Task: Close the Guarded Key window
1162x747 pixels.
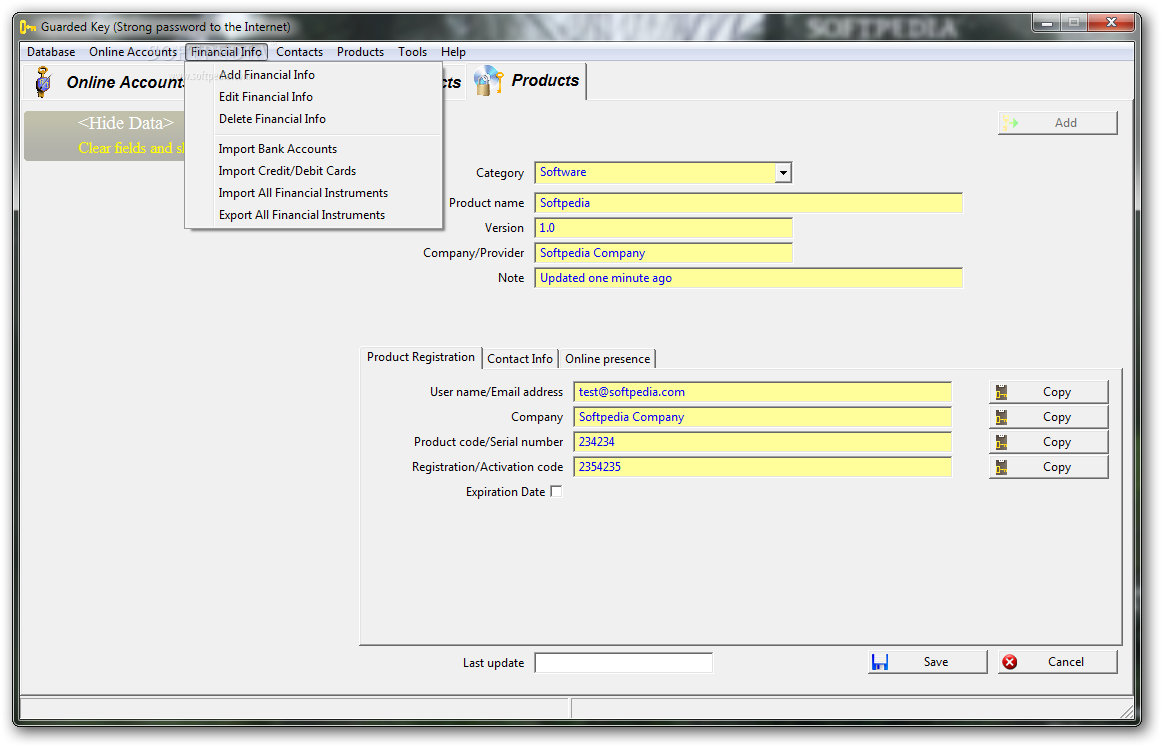Action: (x=1111, y=24)
